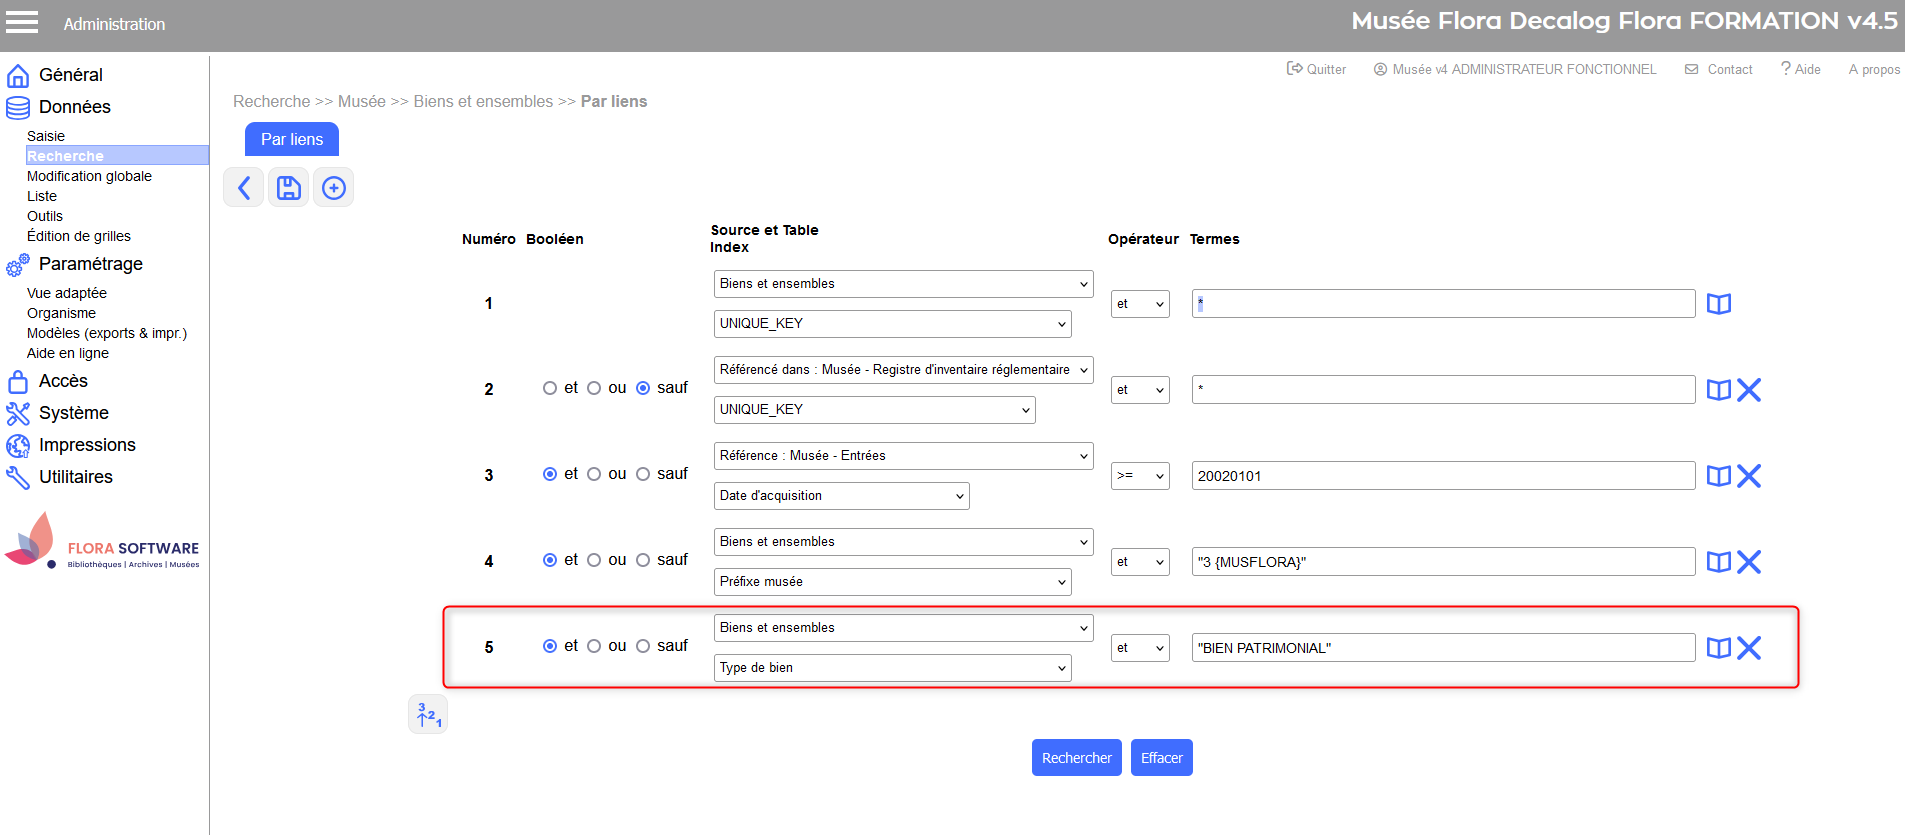
Task: Choose 'ou' radio in row 5
Action: point(594,646)
